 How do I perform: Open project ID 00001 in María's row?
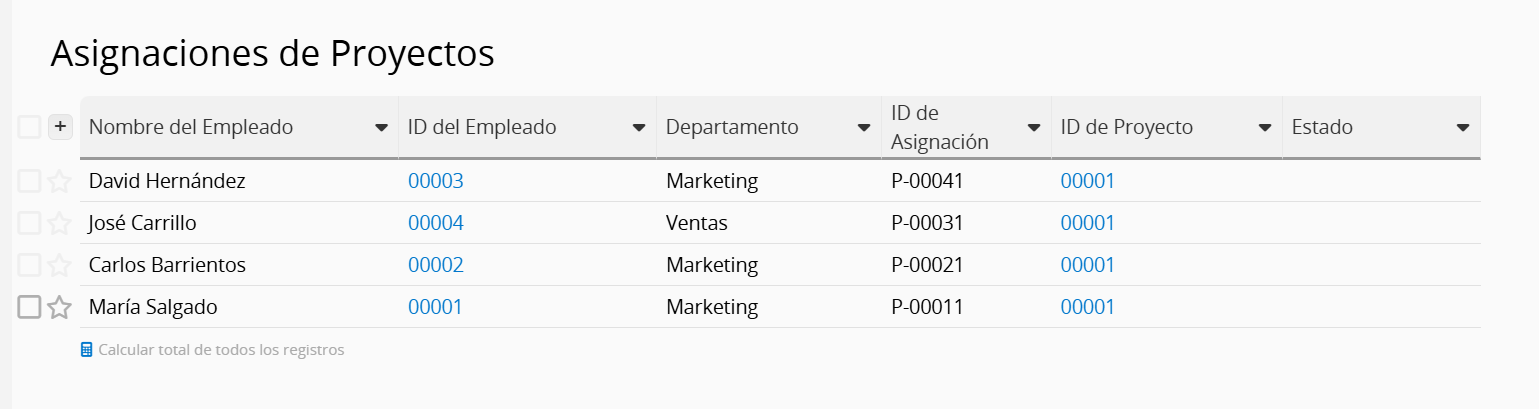tap(1088, 307)
